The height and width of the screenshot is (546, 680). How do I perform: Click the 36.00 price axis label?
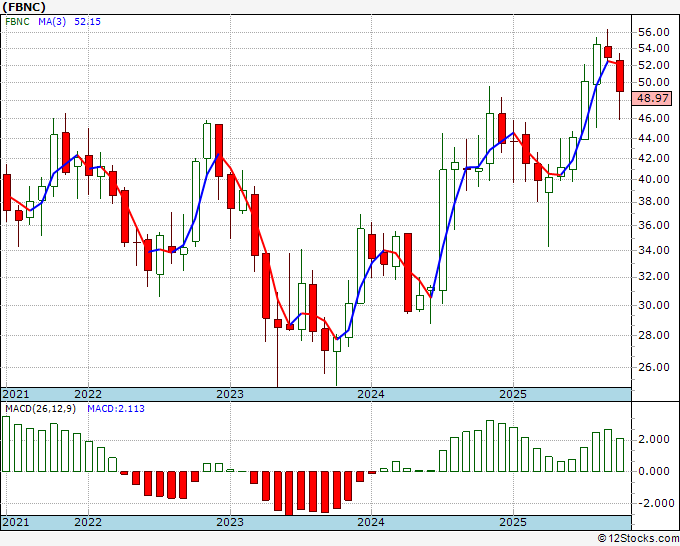tap(653, 225)
